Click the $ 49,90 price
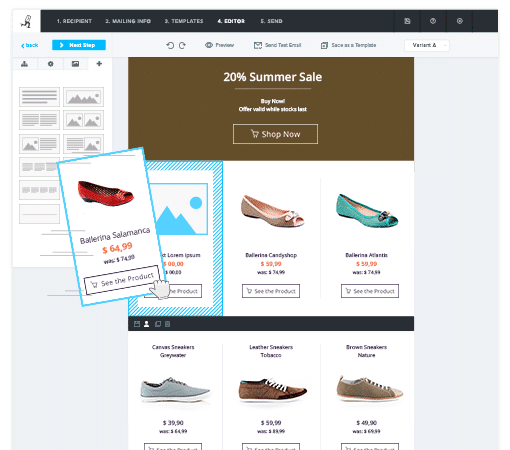510x450 pixels. click(x=366, y=423)
